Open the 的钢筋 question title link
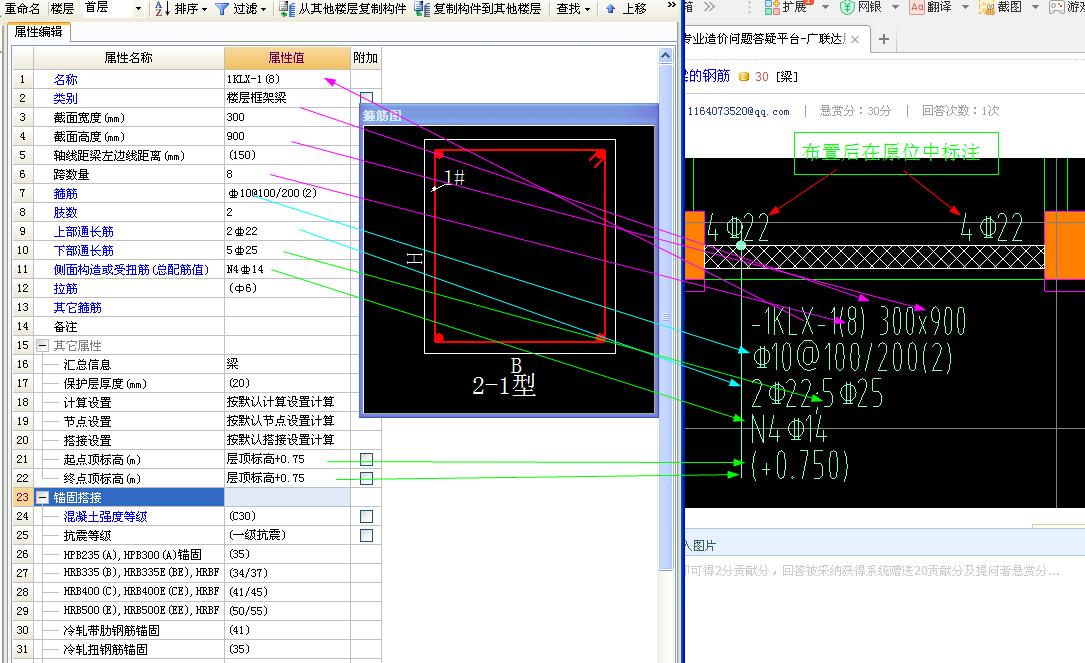Screen dimensions: 1085x663 [706, 76]
